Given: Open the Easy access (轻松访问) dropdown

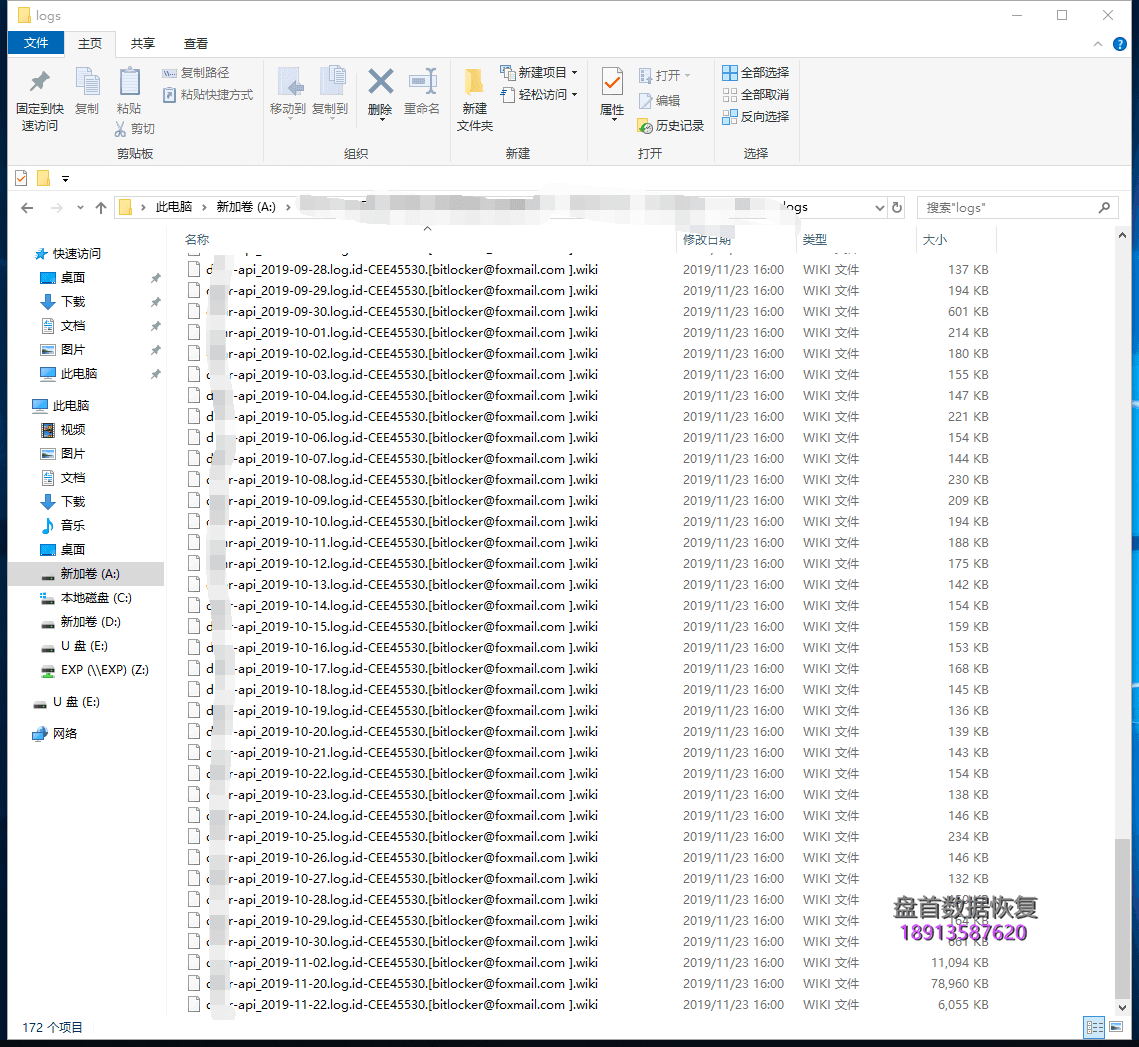Looking at the screenshot, I should (x=575, y=94).
